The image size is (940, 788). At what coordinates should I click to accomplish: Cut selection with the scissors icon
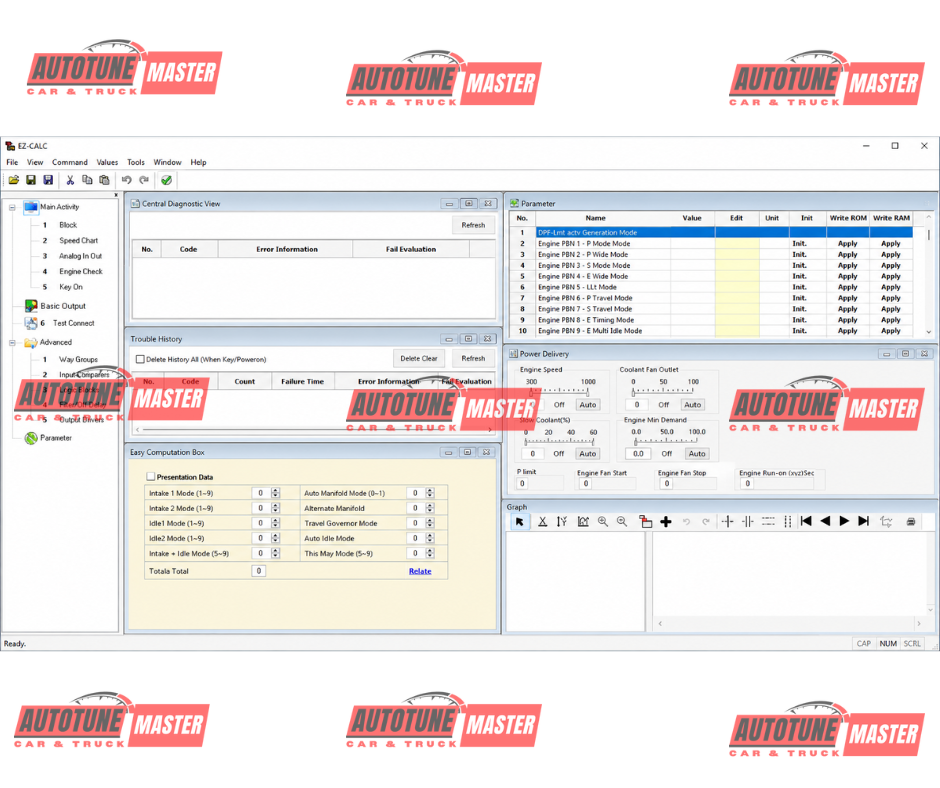(x=70, y=180)
